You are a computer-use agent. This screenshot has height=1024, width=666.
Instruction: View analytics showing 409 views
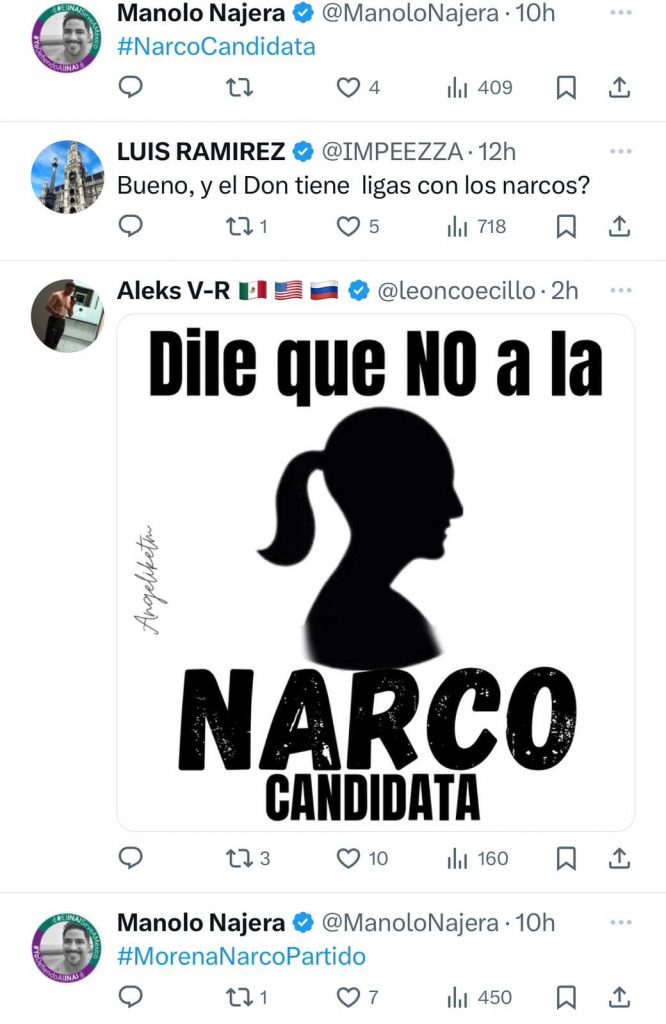[x=479, y=88]
